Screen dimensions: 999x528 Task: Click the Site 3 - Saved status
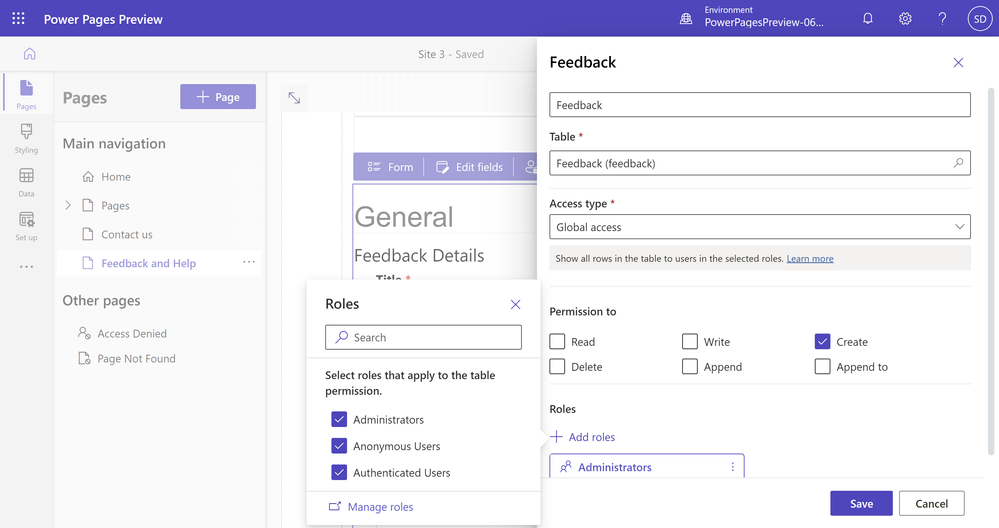click(450, 55)
